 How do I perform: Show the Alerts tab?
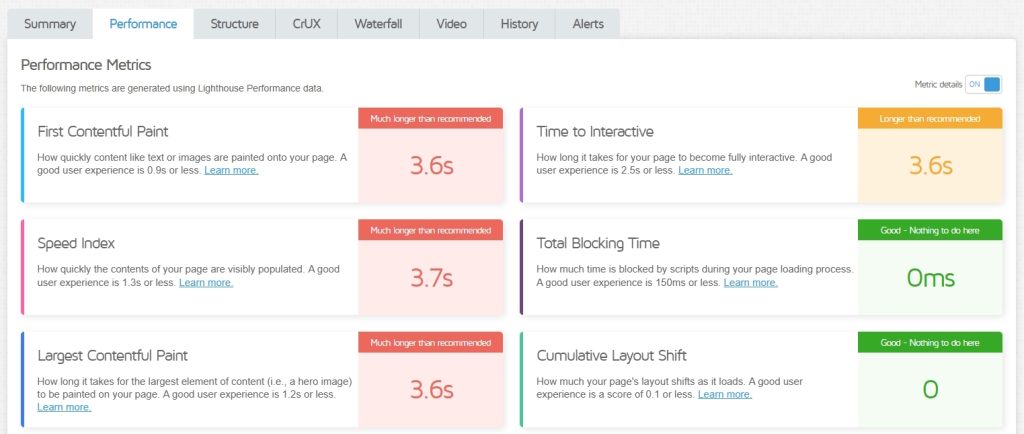pyautogui.click(x=588, y=24)
